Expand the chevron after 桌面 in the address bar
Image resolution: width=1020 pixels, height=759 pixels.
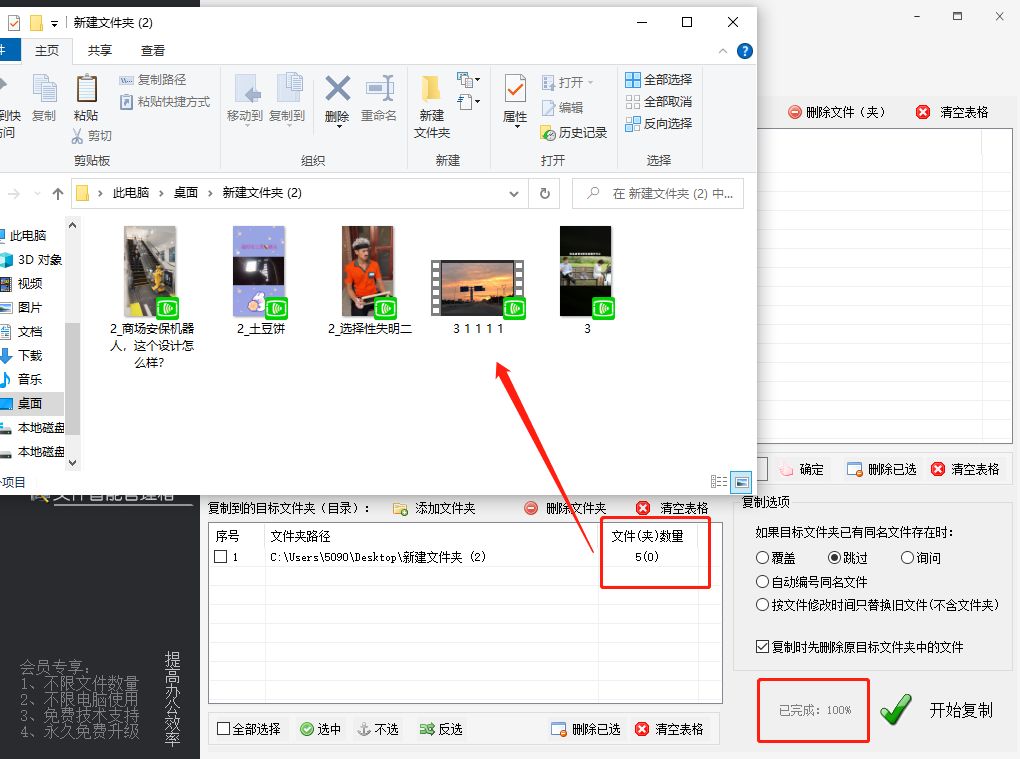[x=210, y=193]
